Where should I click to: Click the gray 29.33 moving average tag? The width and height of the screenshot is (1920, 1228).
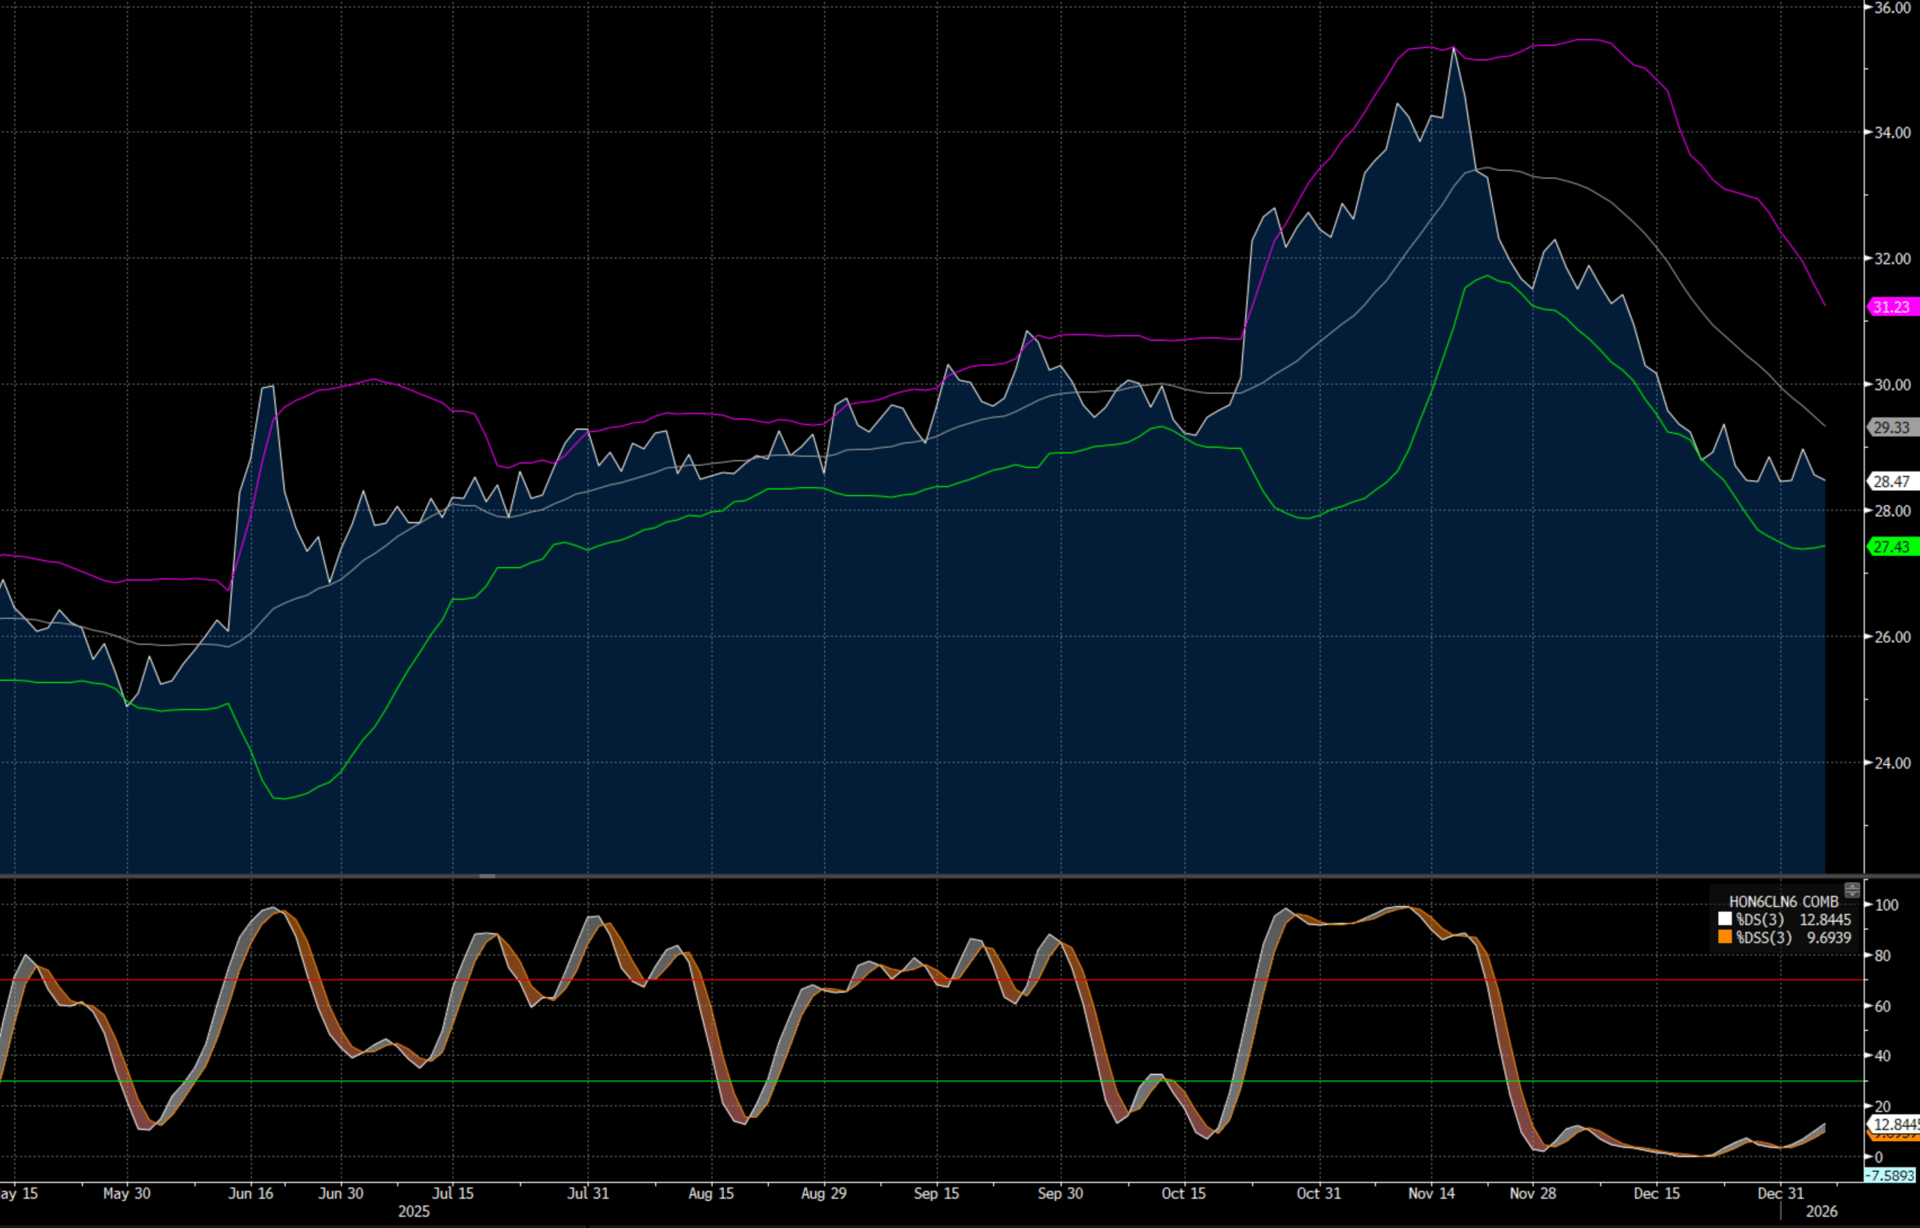click(1892, 427)
